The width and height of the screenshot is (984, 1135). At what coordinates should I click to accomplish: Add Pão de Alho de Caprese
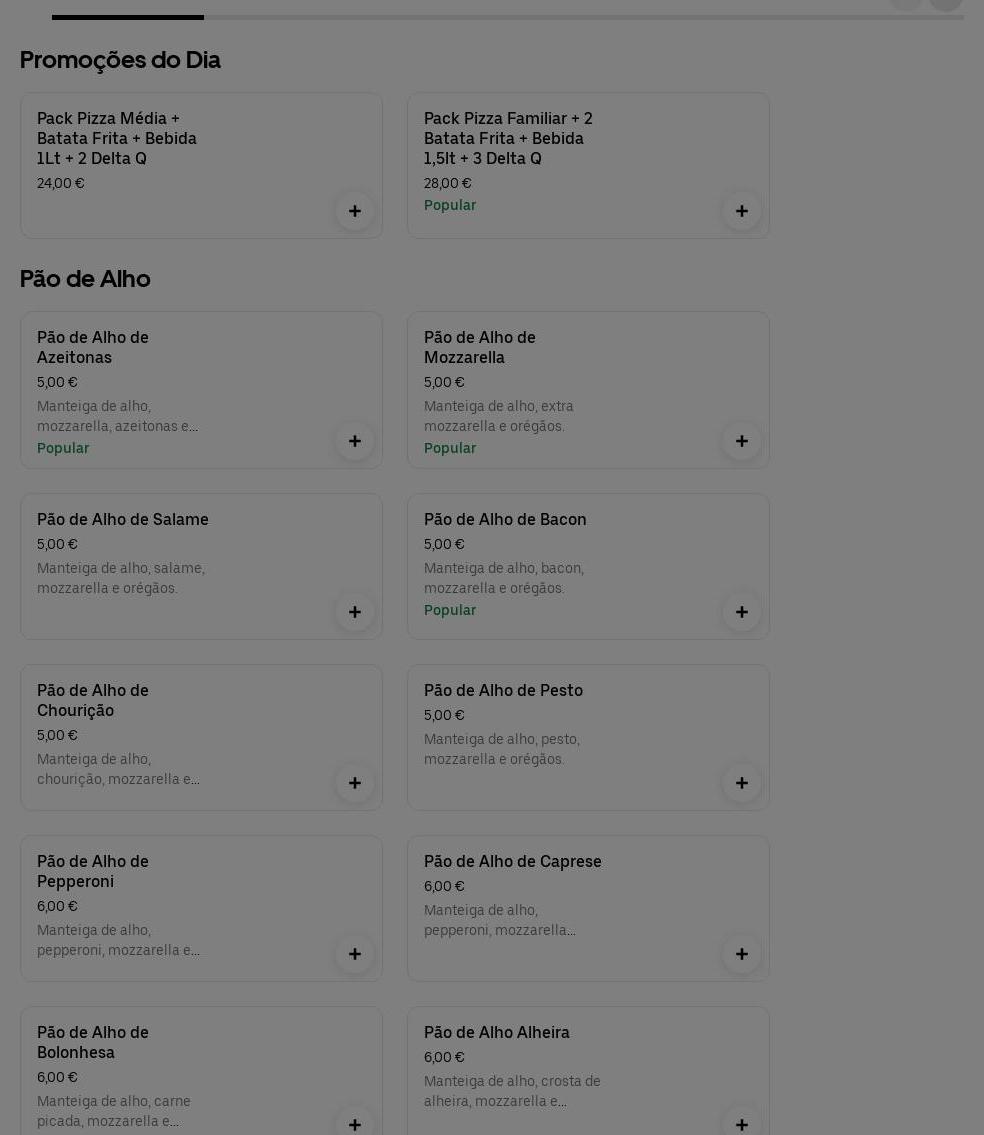[x=742, y=954]
